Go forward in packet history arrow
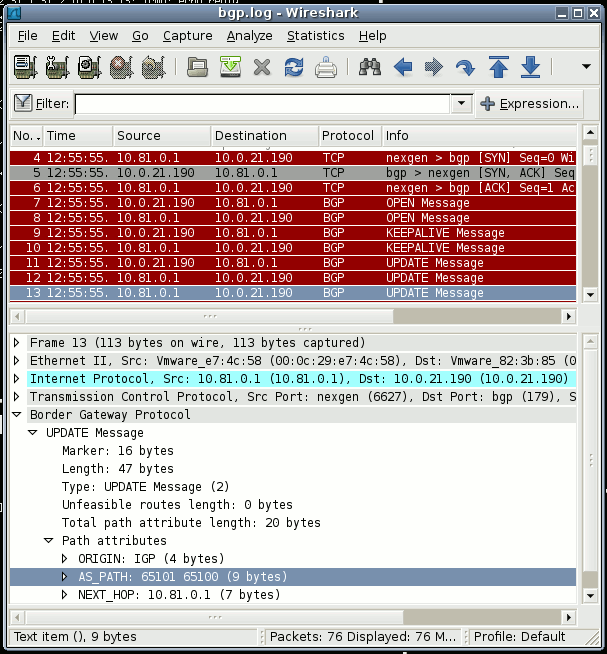 (434, 67)
